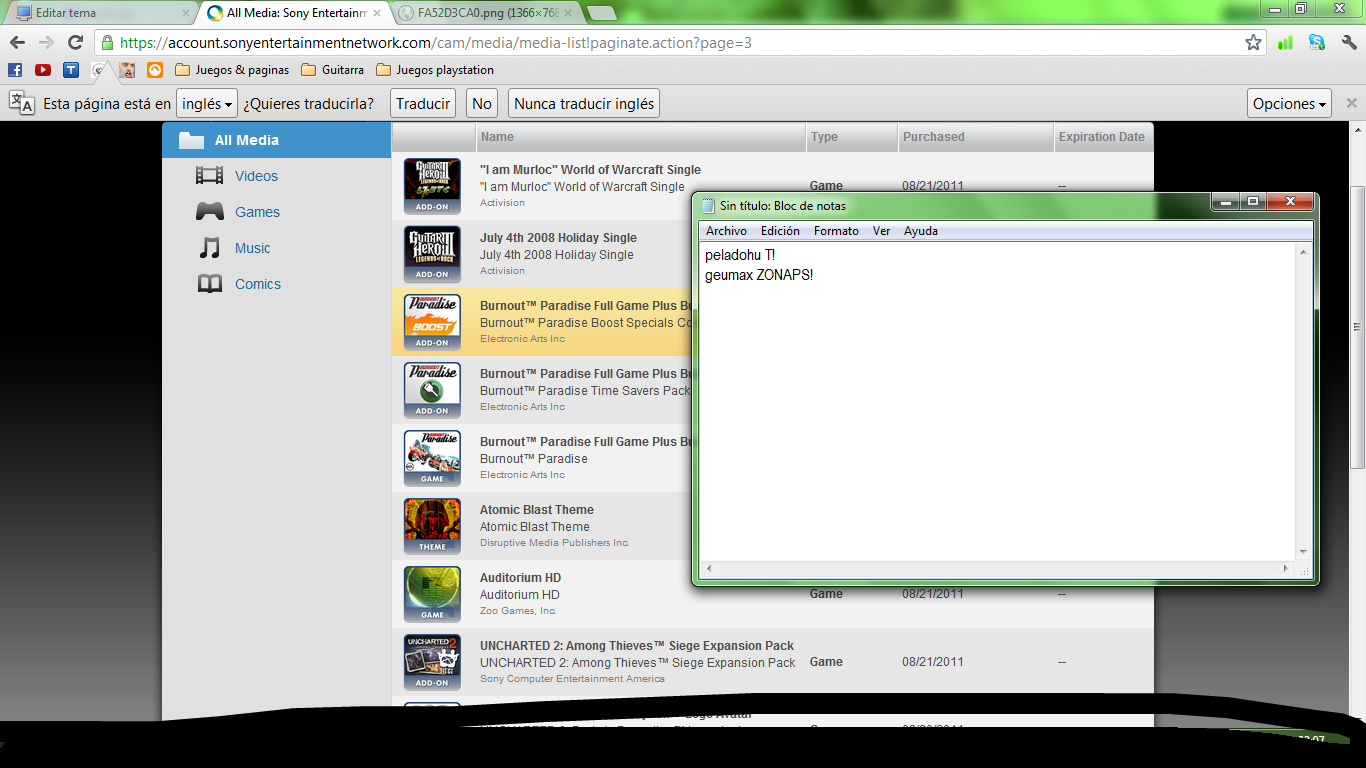Screen dimensions: 1366x768
Task: Reload the page with the refresh icon
Action: (x=75, y=43)
